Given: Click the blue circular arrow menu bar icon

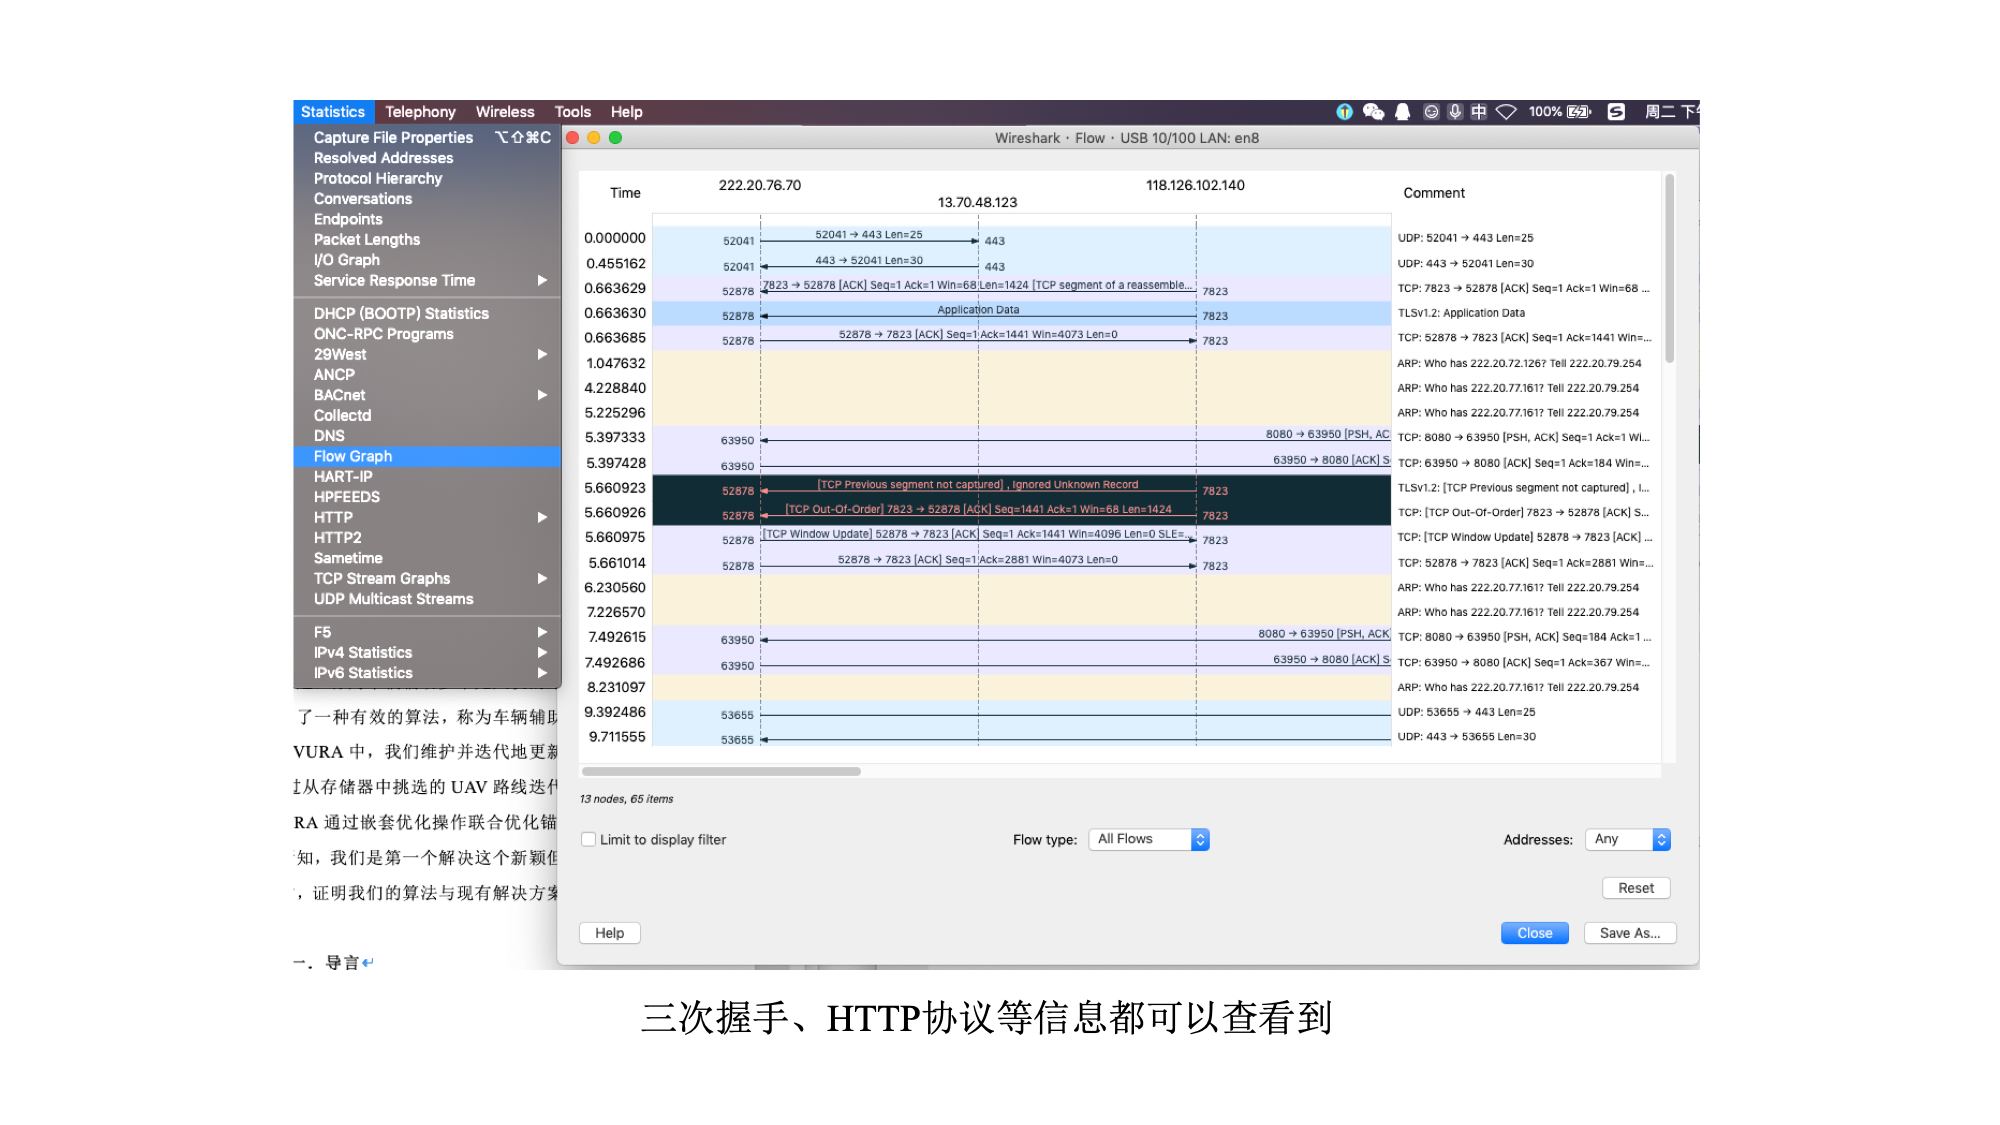Looking at the screenshot, I should coord(1344,112).
